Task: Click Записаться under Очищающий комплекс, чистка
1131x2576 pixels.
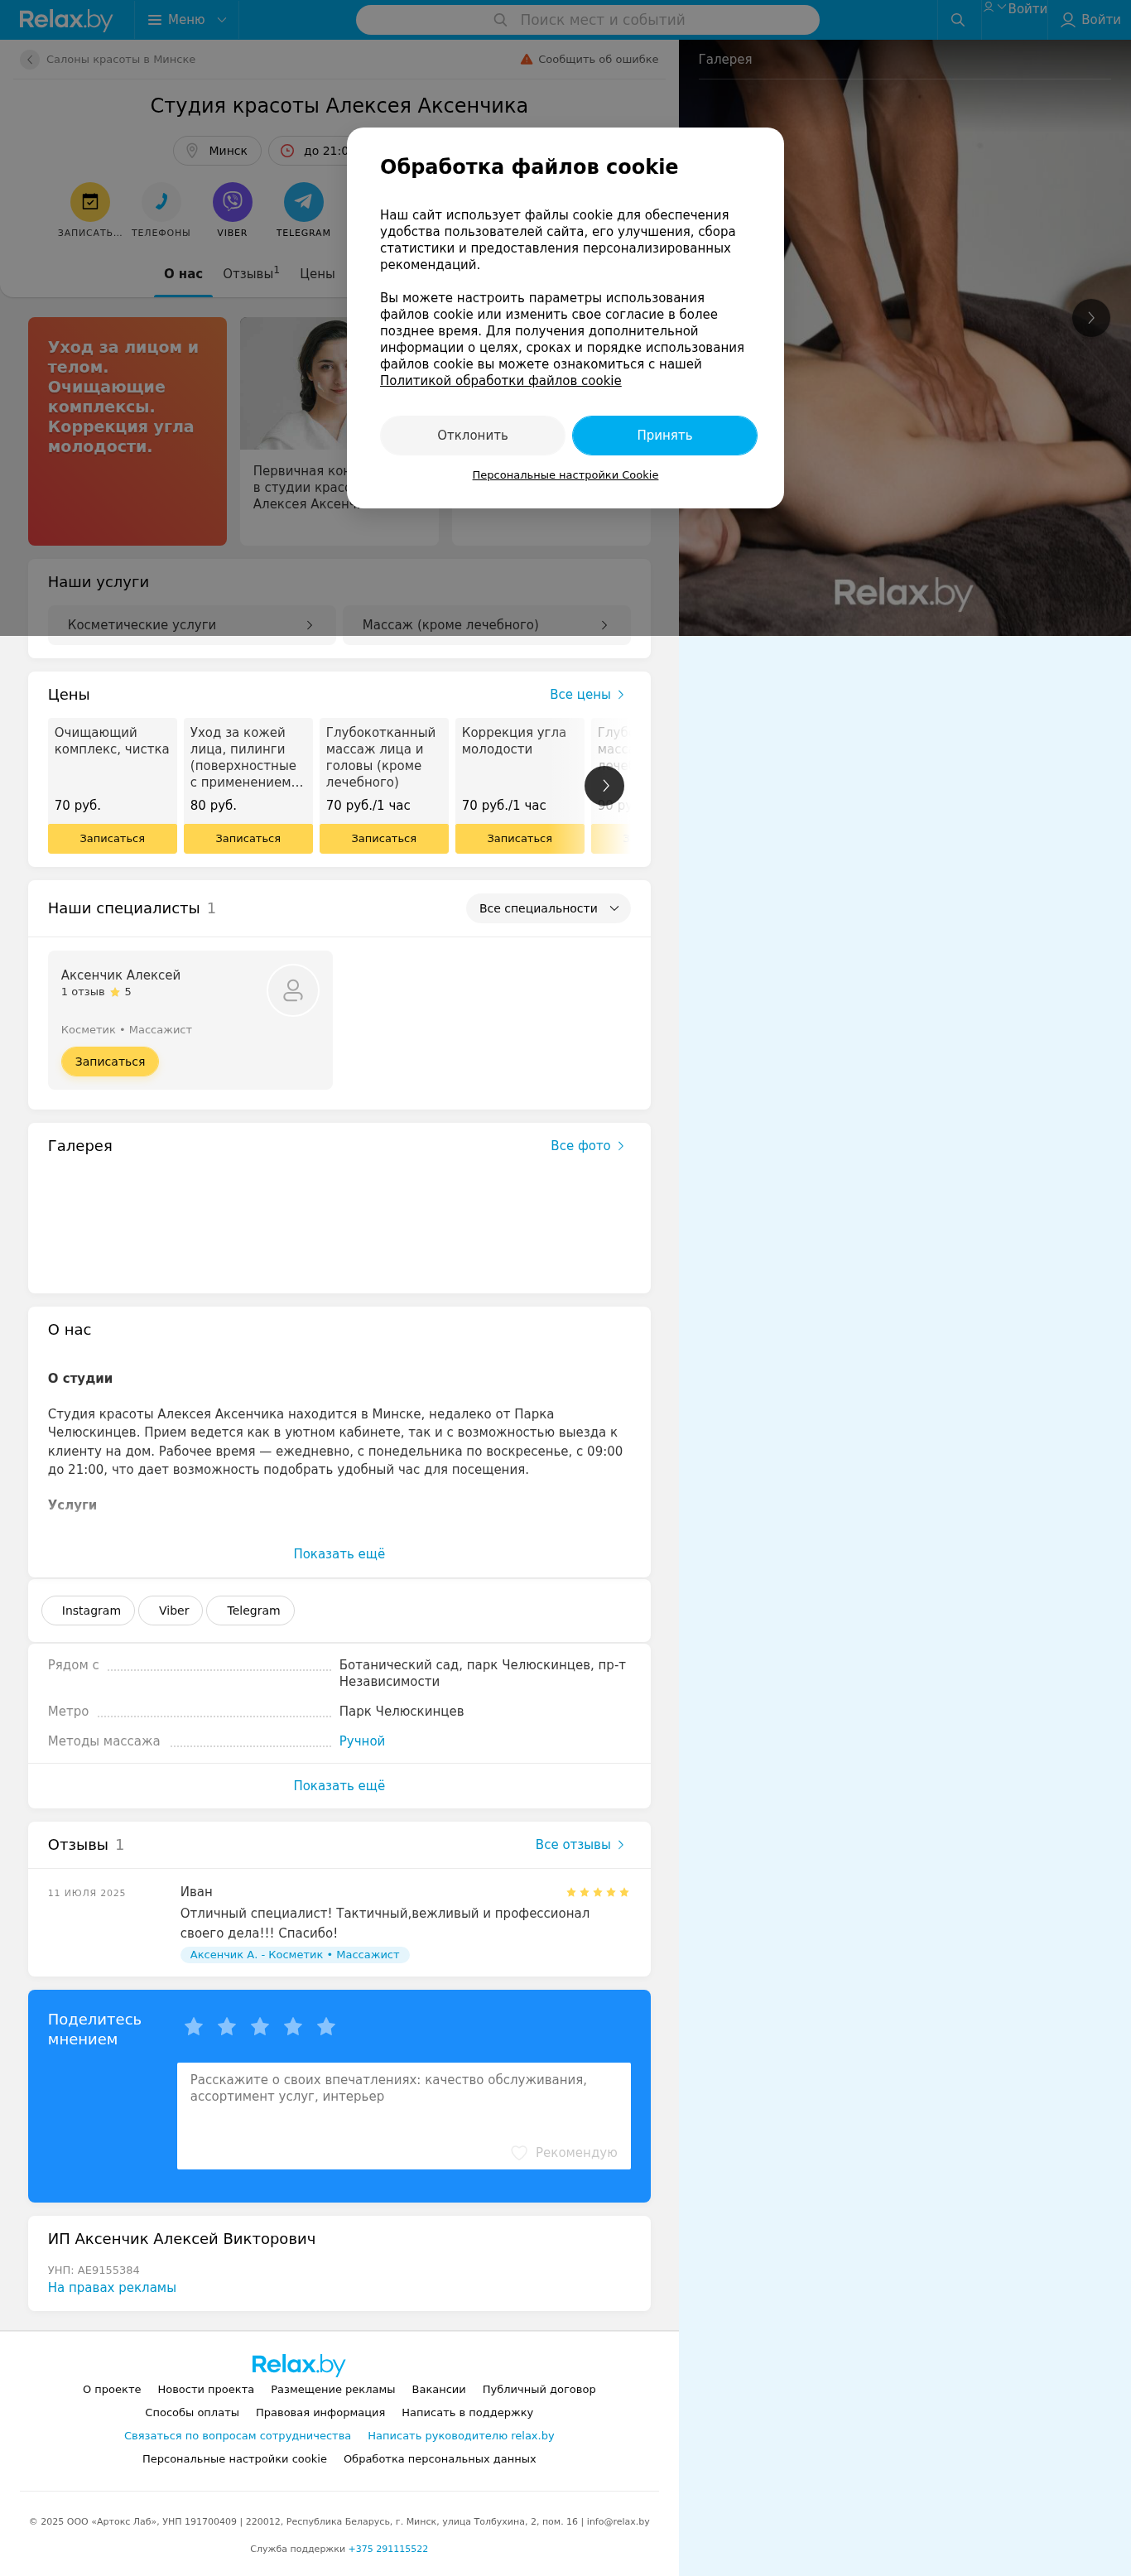Action: (x=112, y=839)
